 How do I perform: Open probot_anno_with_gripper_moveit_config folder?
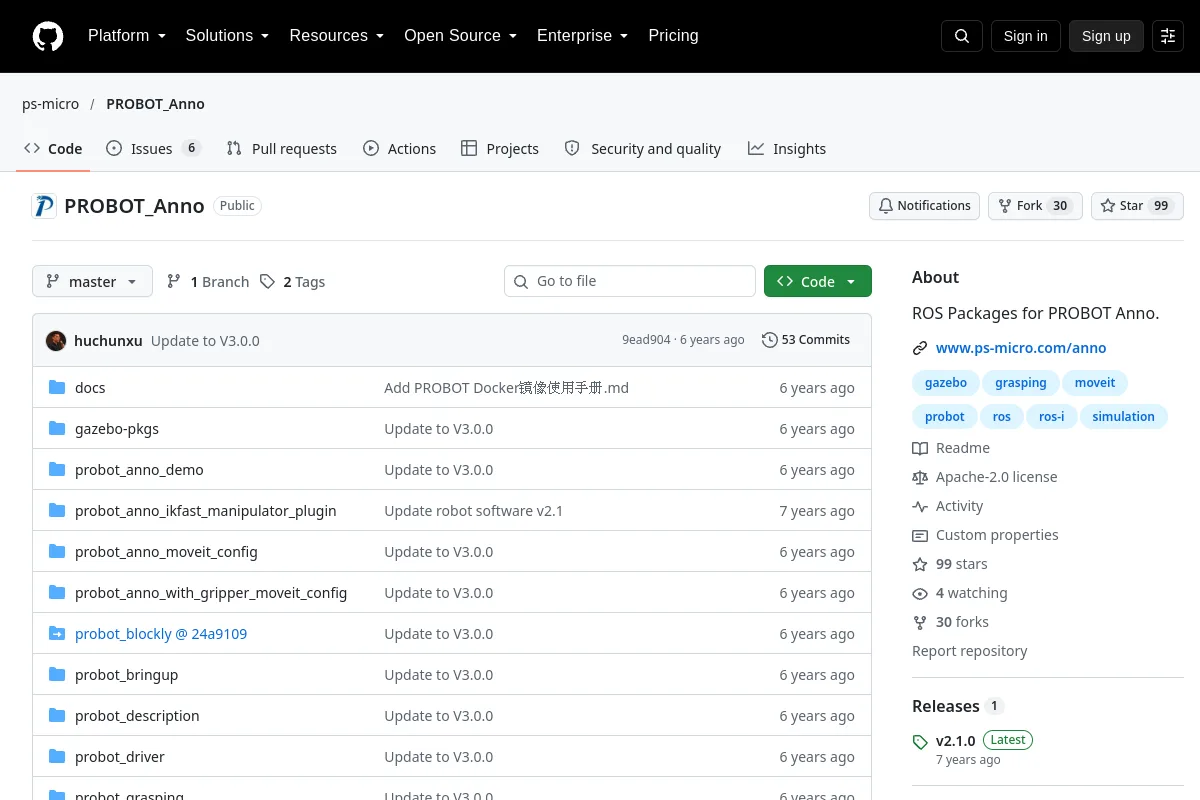(211, 592)
